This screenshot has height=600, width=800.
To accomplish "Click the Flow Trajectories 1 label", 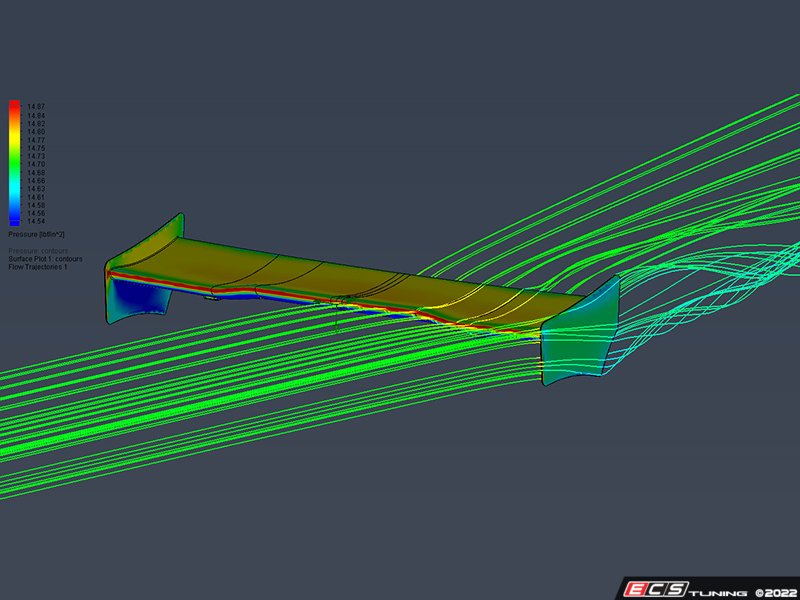I will point(38,267).
